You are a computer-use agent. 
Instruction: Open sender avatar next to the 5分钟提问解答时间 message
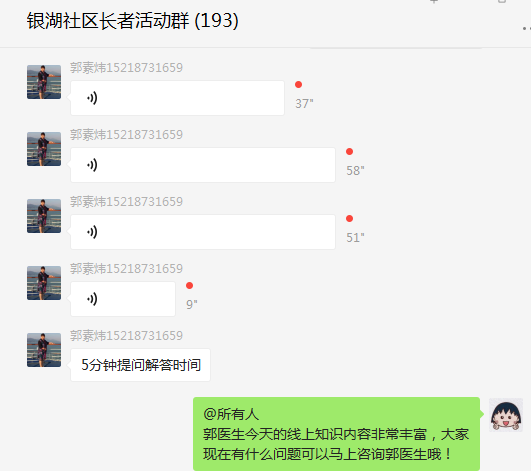pos(44,350)
